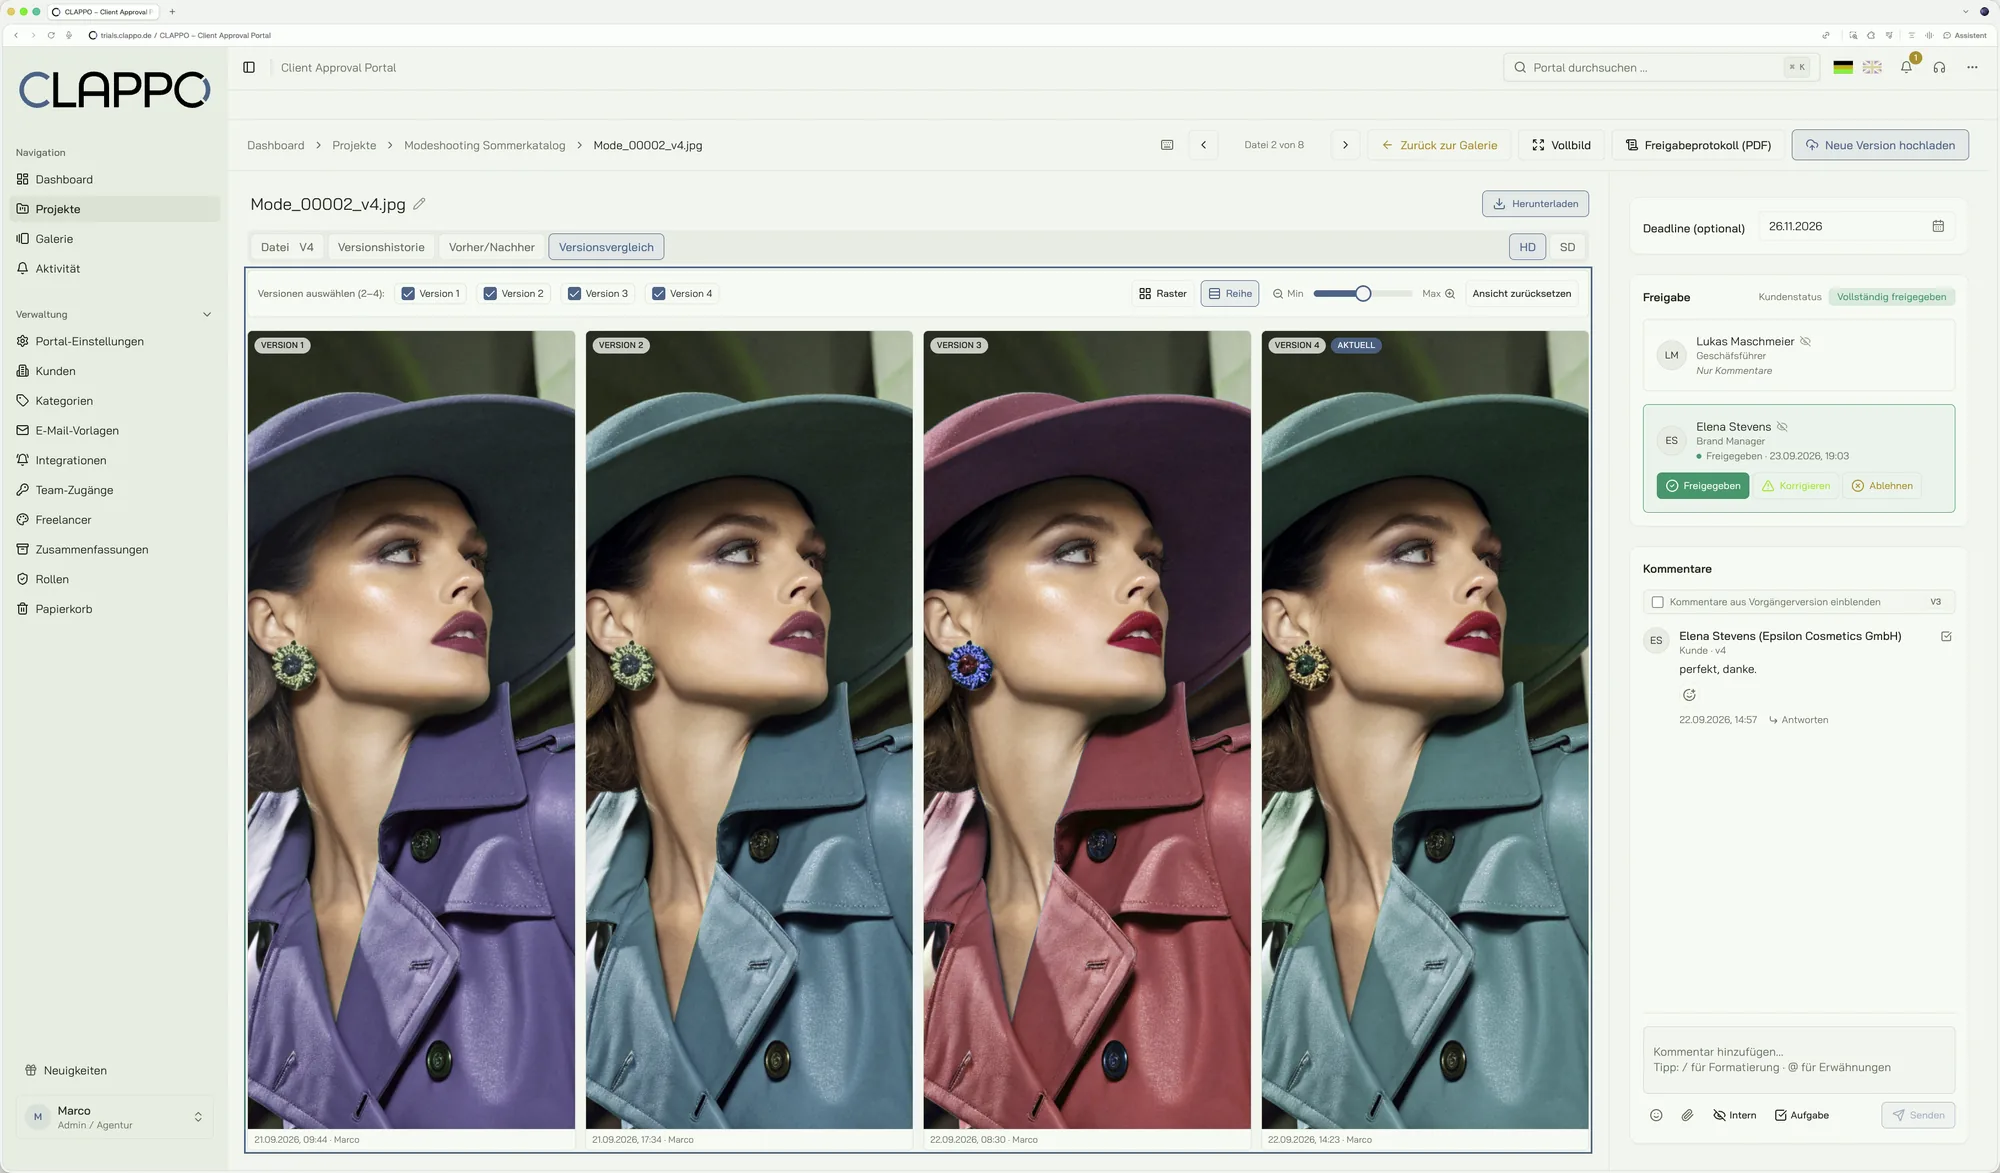Select the SD quality option
Screen dimensions: 2000x1173
pos(1567,247)
